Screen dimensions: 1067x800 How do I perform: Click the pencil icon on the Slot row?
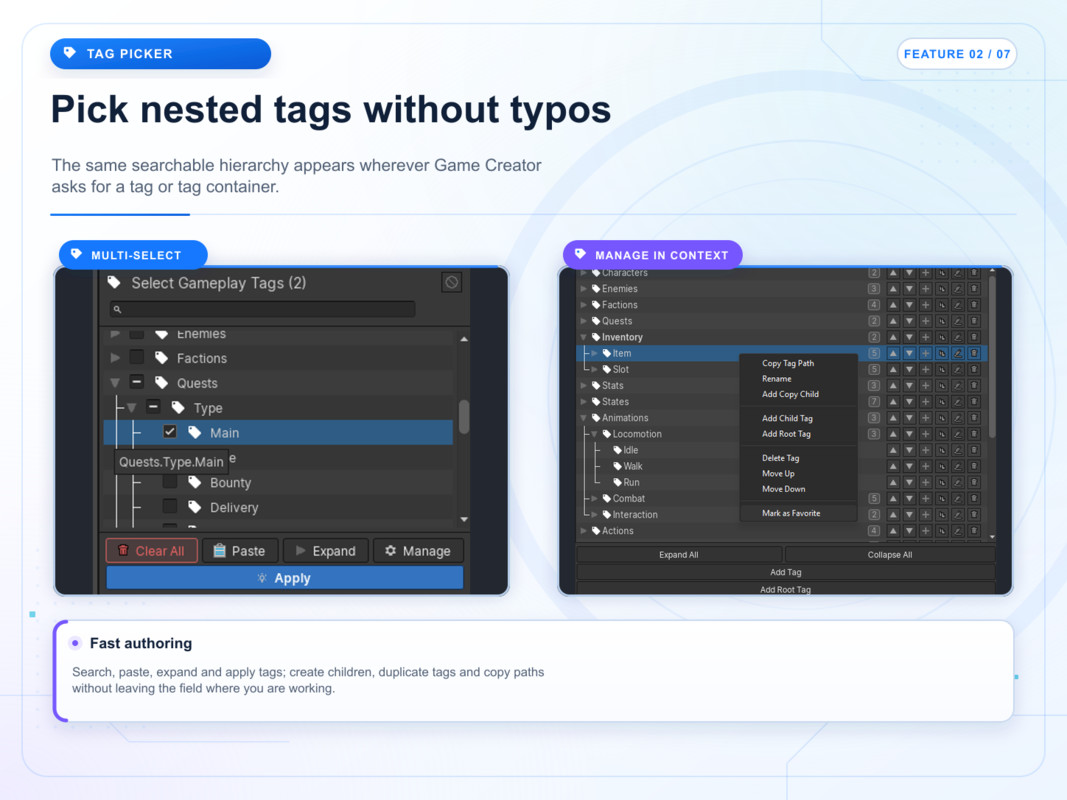click(x=957, y=369)
